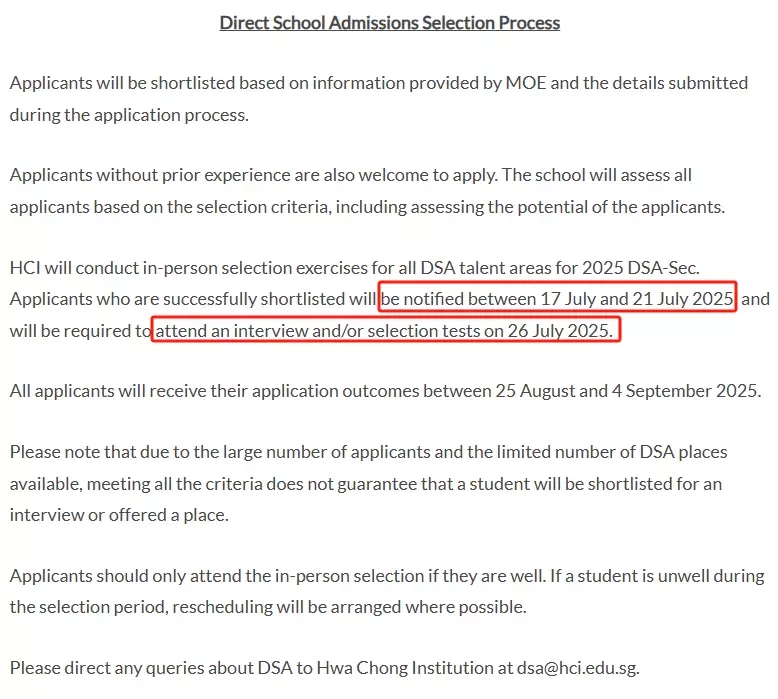Screen dimensions: 778x699
Task: Click the dsa@hci.edu.sg email address
Action: tap(577, 668)
